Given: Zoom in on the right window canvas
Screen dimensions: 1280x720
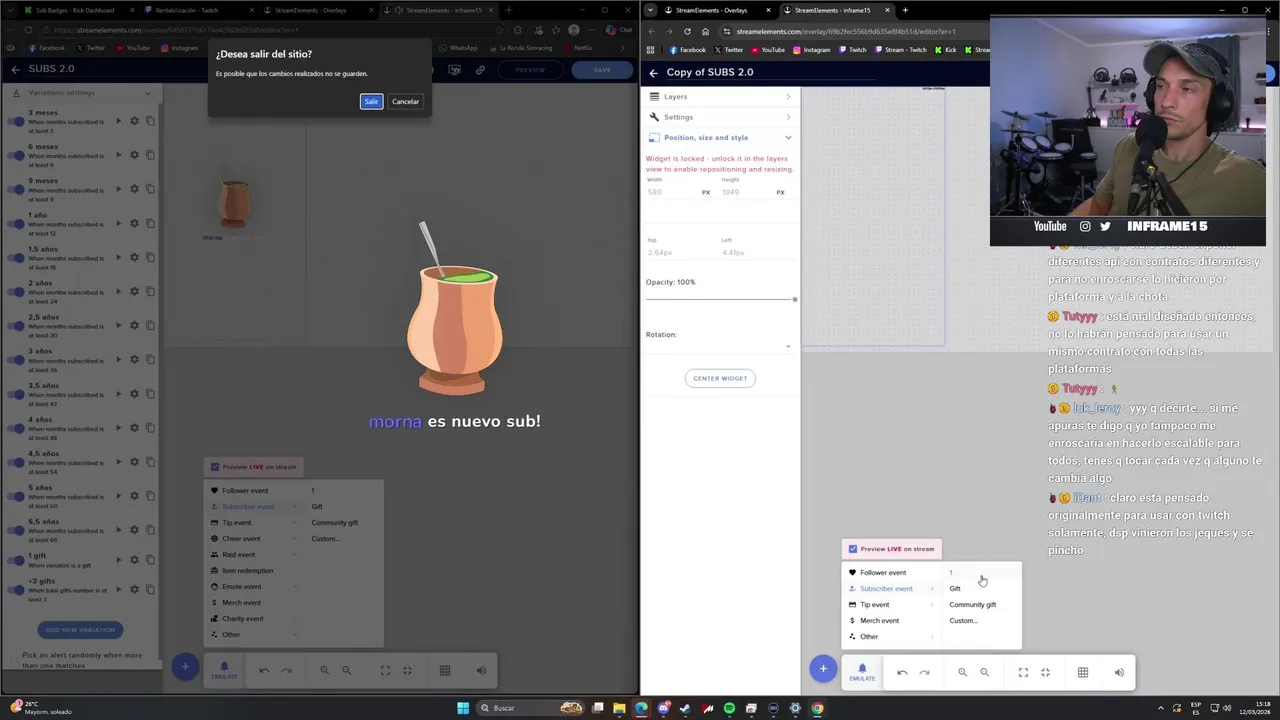Looking at the screenshot, I should tap(962, 672).
